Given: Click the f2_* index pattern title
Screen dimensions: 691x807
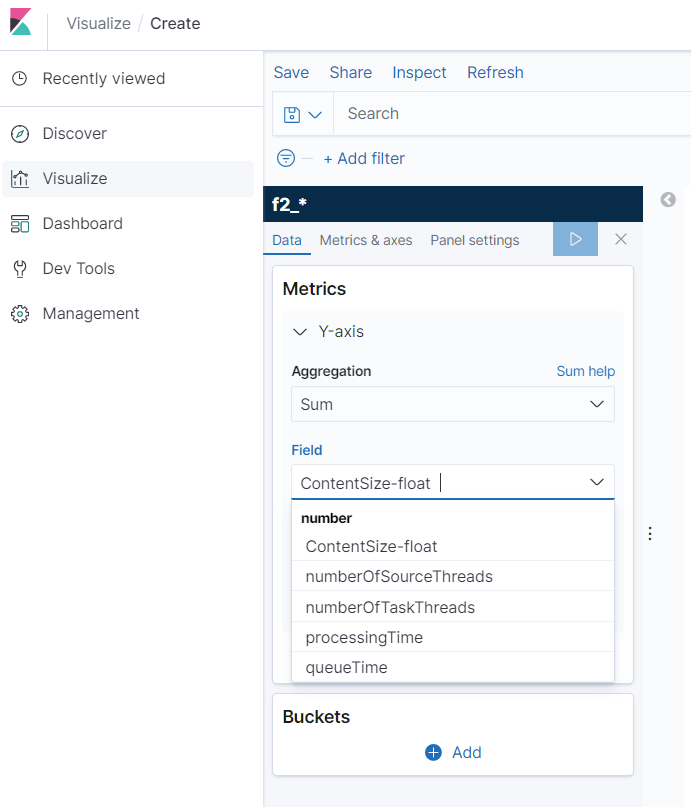Looking at the screenshot, I should point(289,204).
